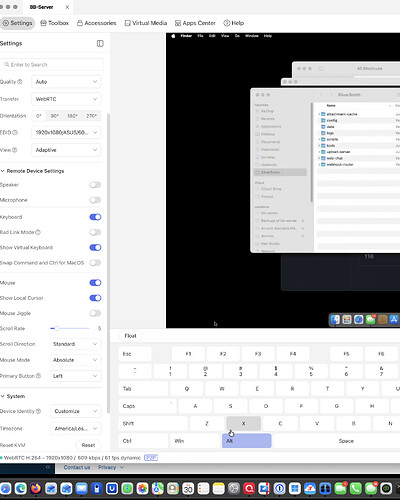
Task: Click the info icon next to EDID
Action: click(15, 132)
